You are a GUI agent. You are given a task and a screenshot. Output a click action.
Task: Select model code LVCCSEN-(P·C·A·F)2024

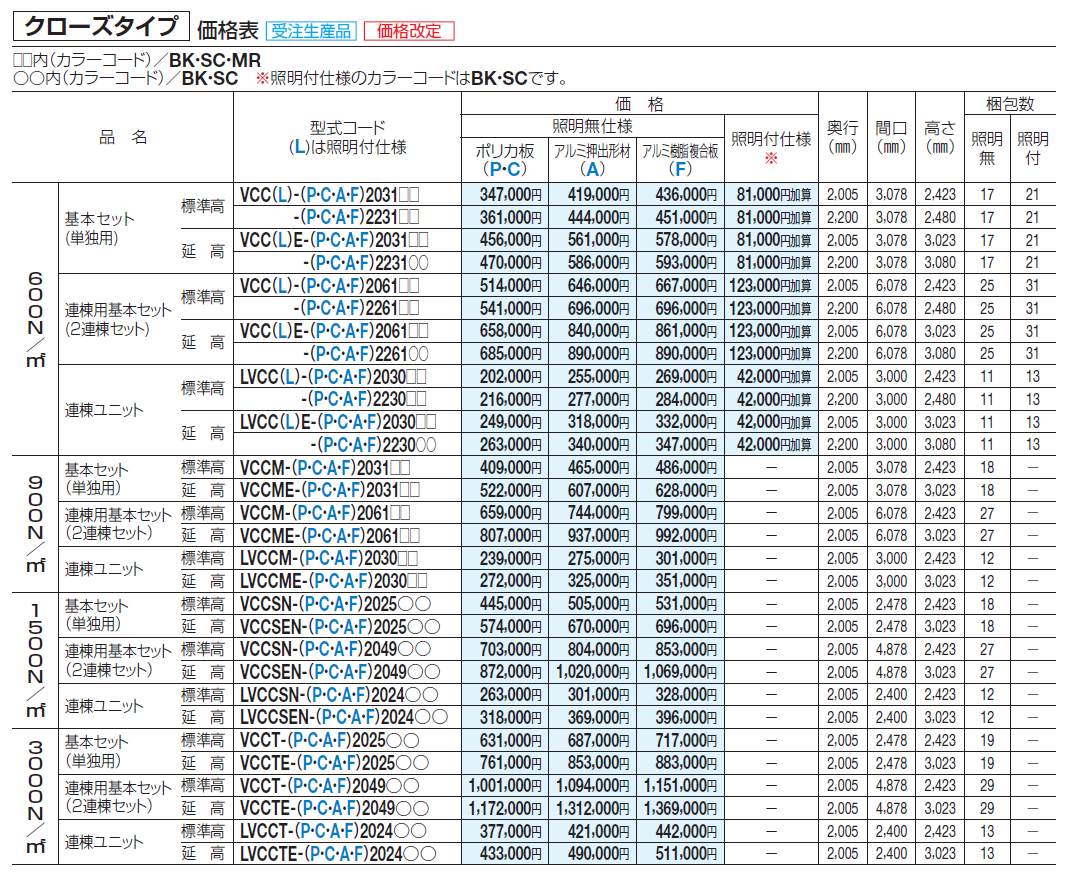click(344, 718)
